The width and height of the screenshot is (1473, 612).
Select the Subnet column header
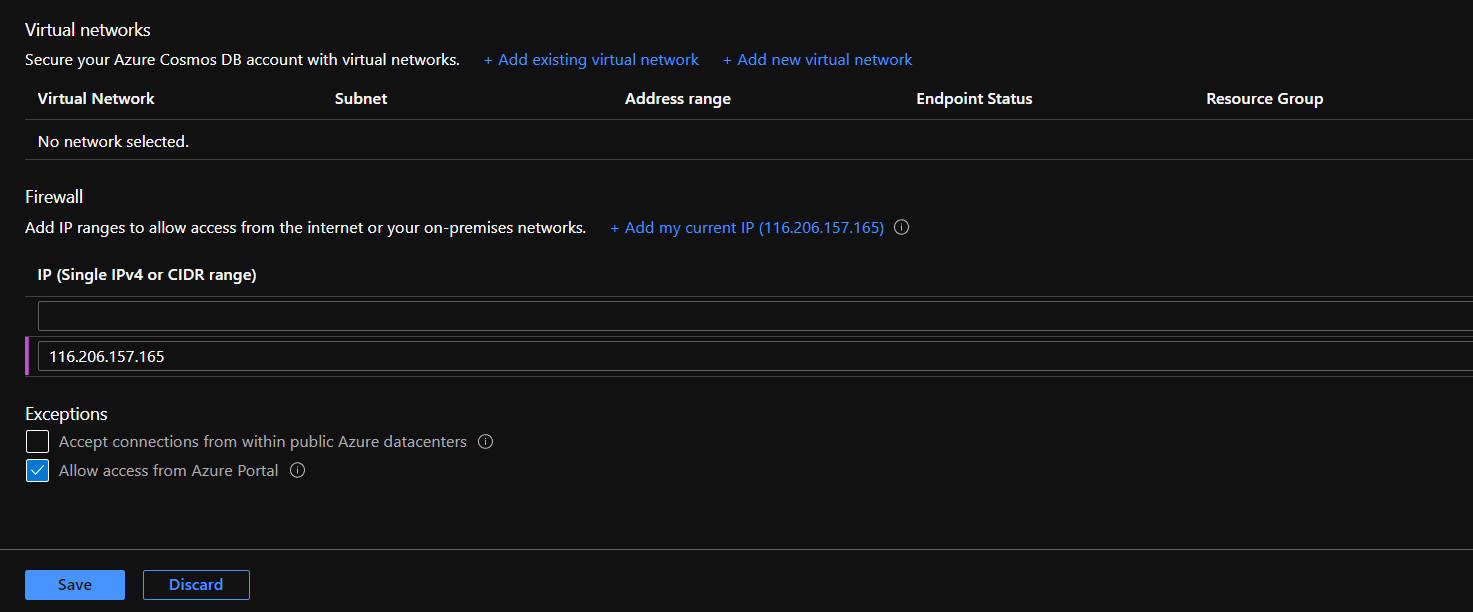click(361, 99)
